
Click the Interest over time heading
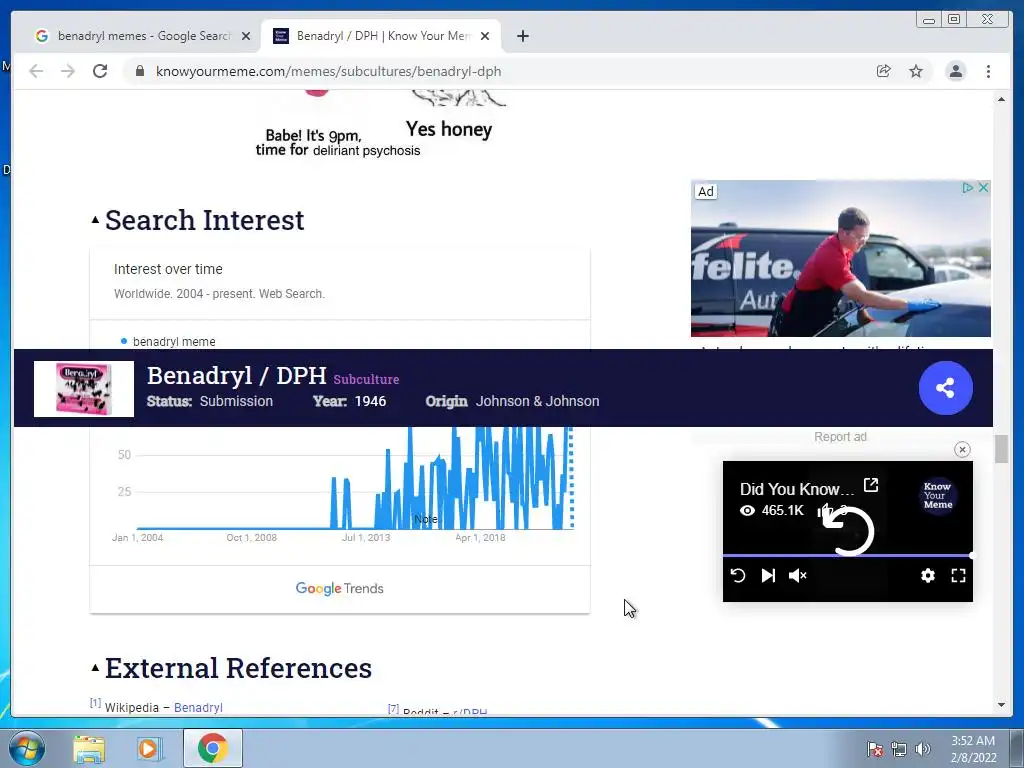click(x=168, y=269)
